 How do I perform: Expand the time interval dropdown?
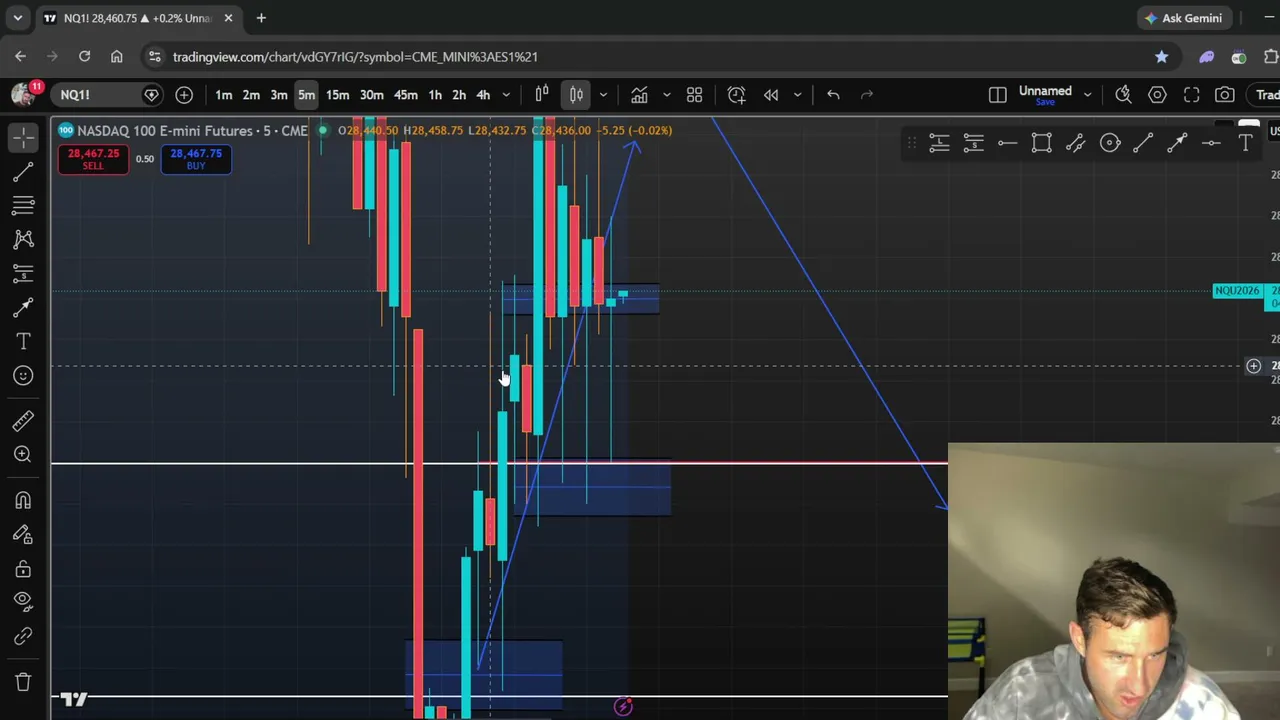(x=506, y=95)
